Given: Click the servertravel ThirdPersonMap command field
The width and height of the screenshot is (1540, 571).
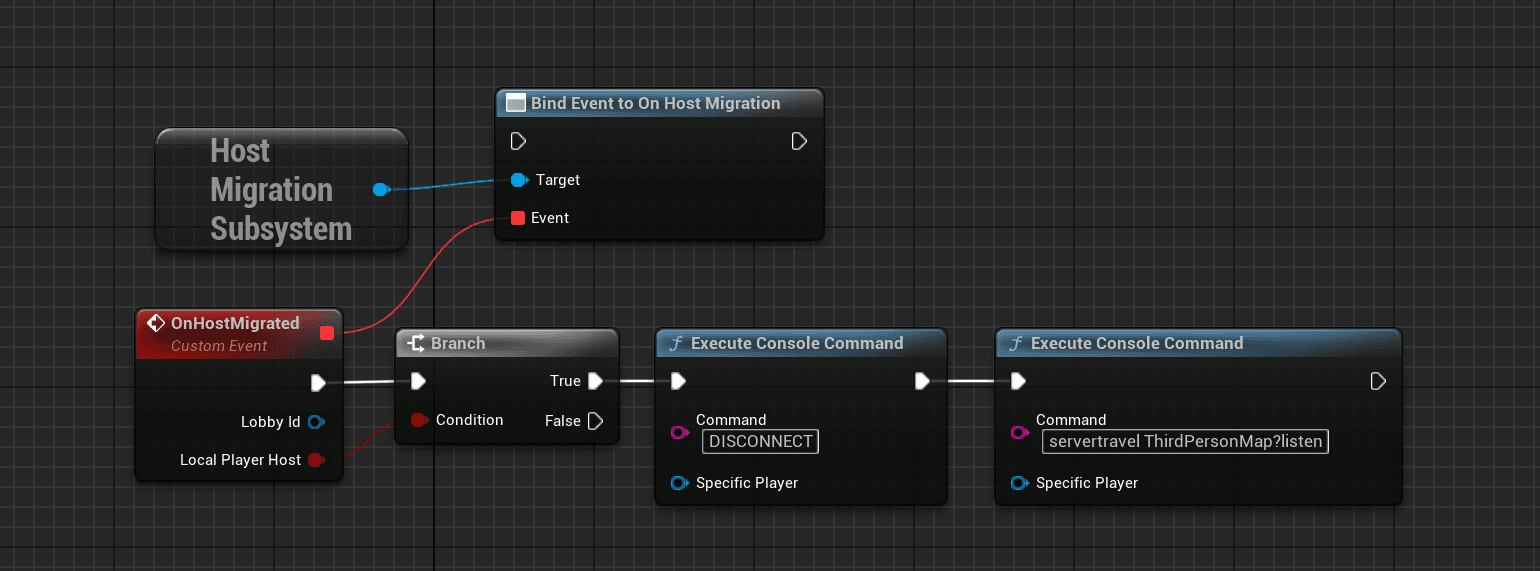Looking at the screenshot, I should coord(1185,441).
